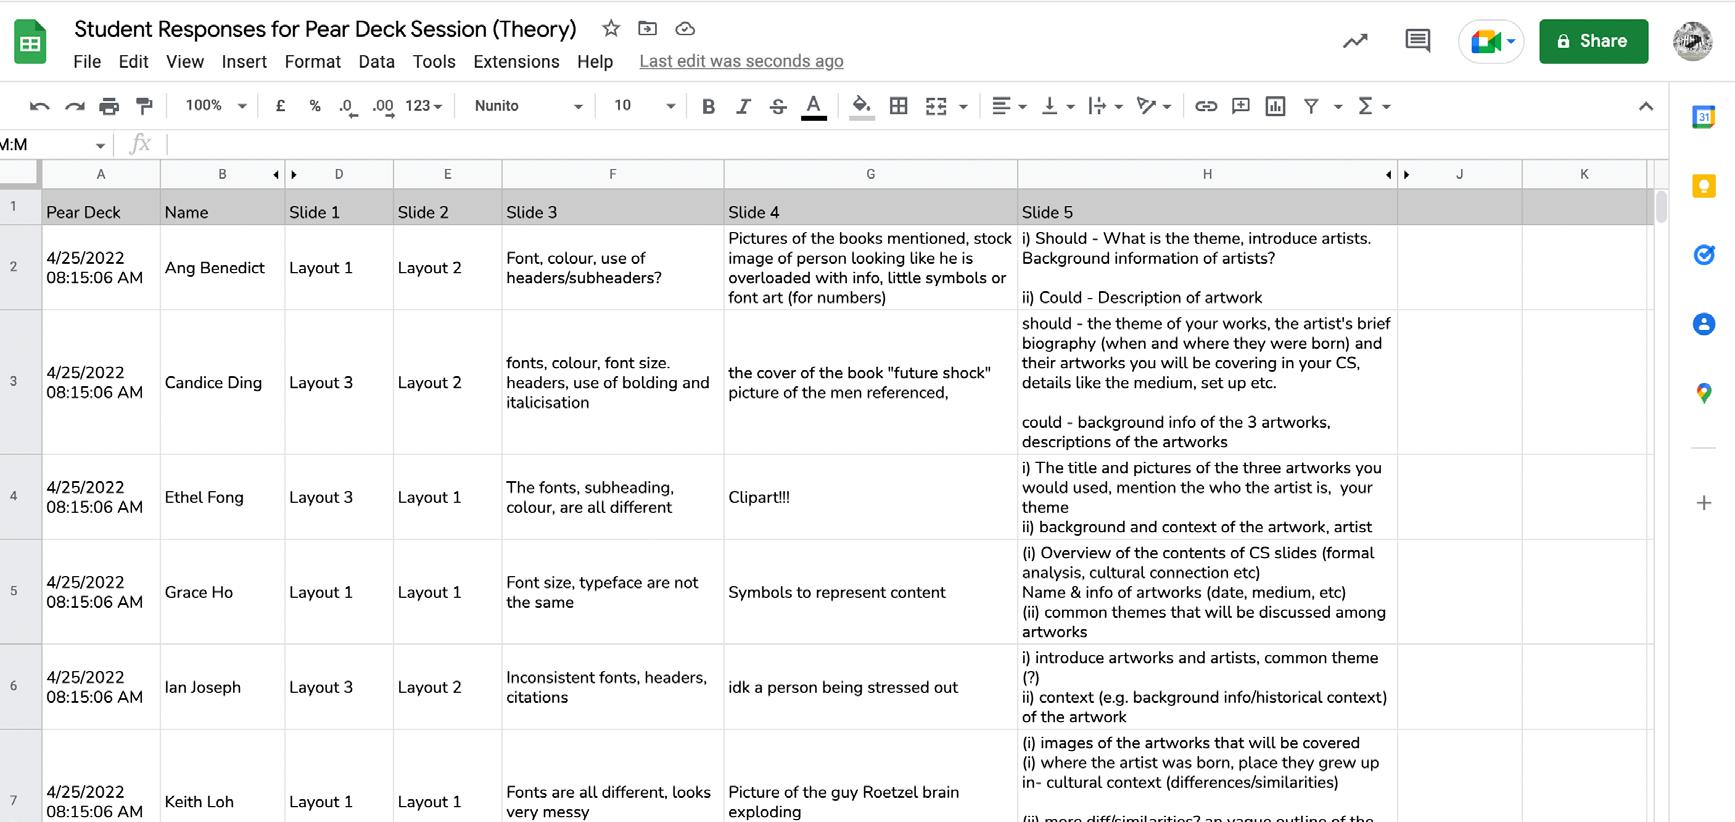Toggle strikethrough formatting

778,106
